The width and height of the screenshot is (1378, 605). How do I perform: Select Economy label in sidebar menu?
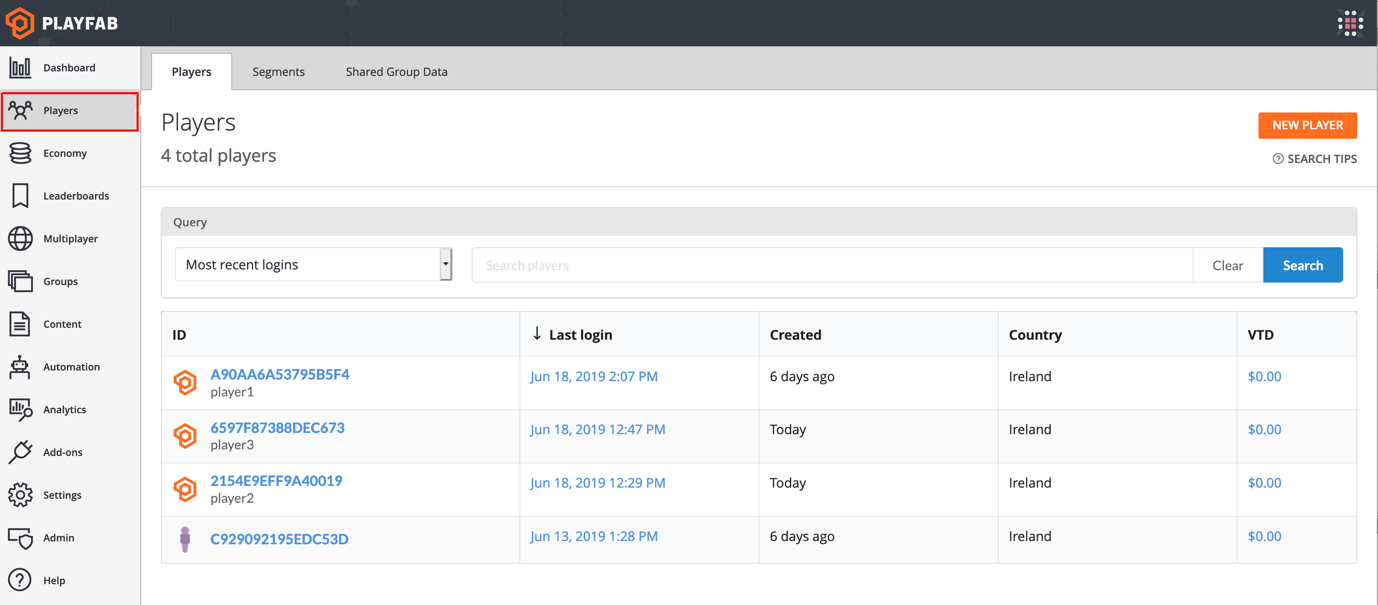click(65, 153)
